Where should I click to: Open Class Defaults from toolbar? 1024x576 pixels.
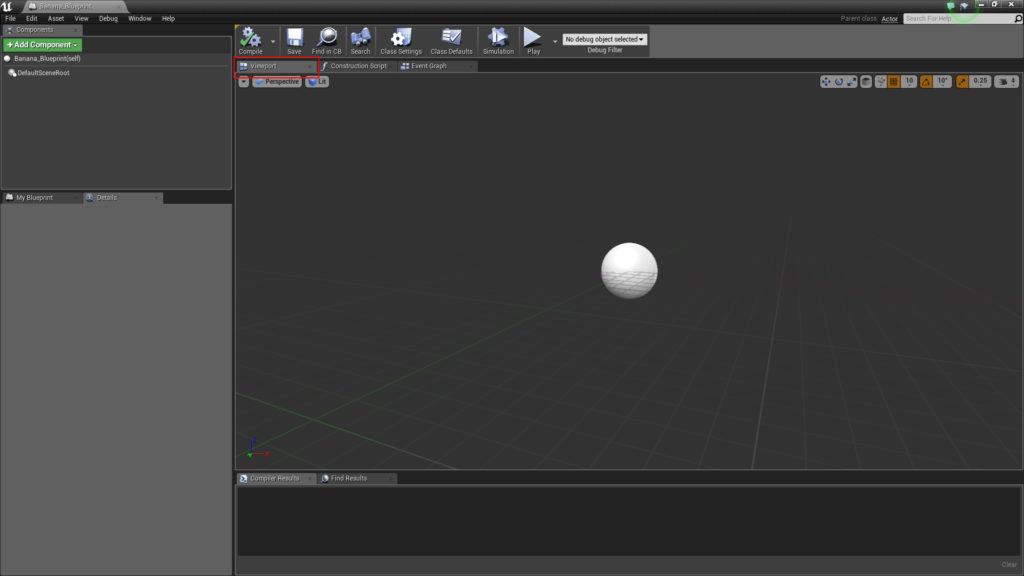[x=451, y=38]
